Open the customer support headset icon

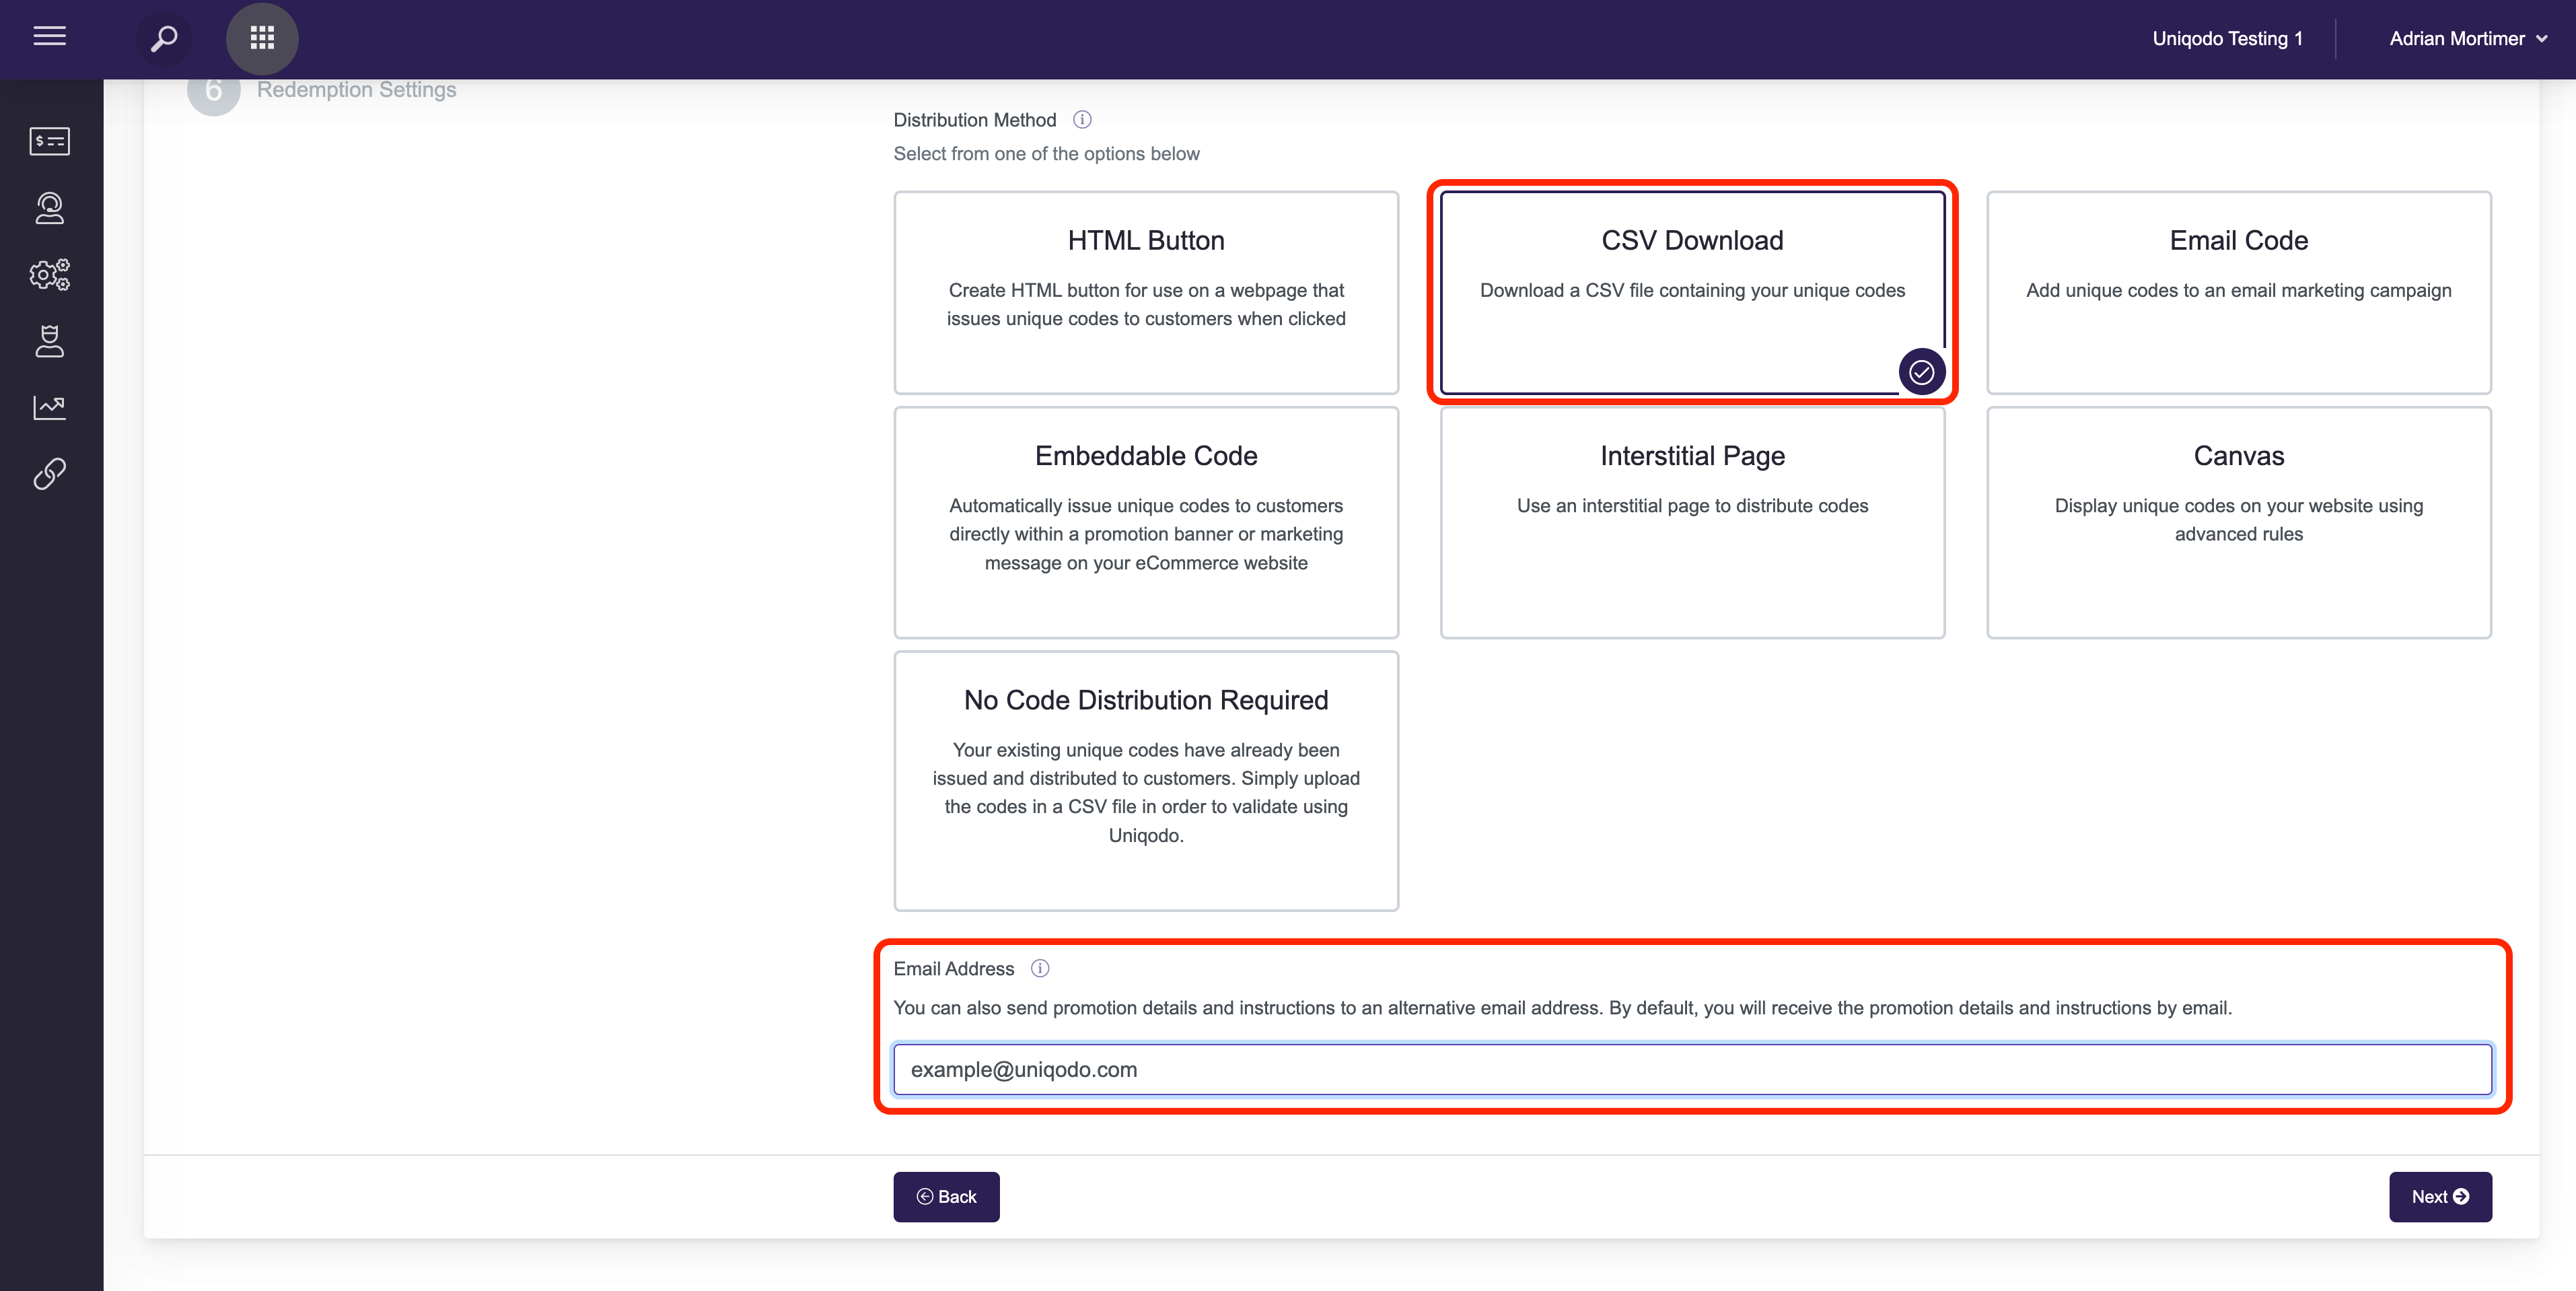tap(49, 208)
